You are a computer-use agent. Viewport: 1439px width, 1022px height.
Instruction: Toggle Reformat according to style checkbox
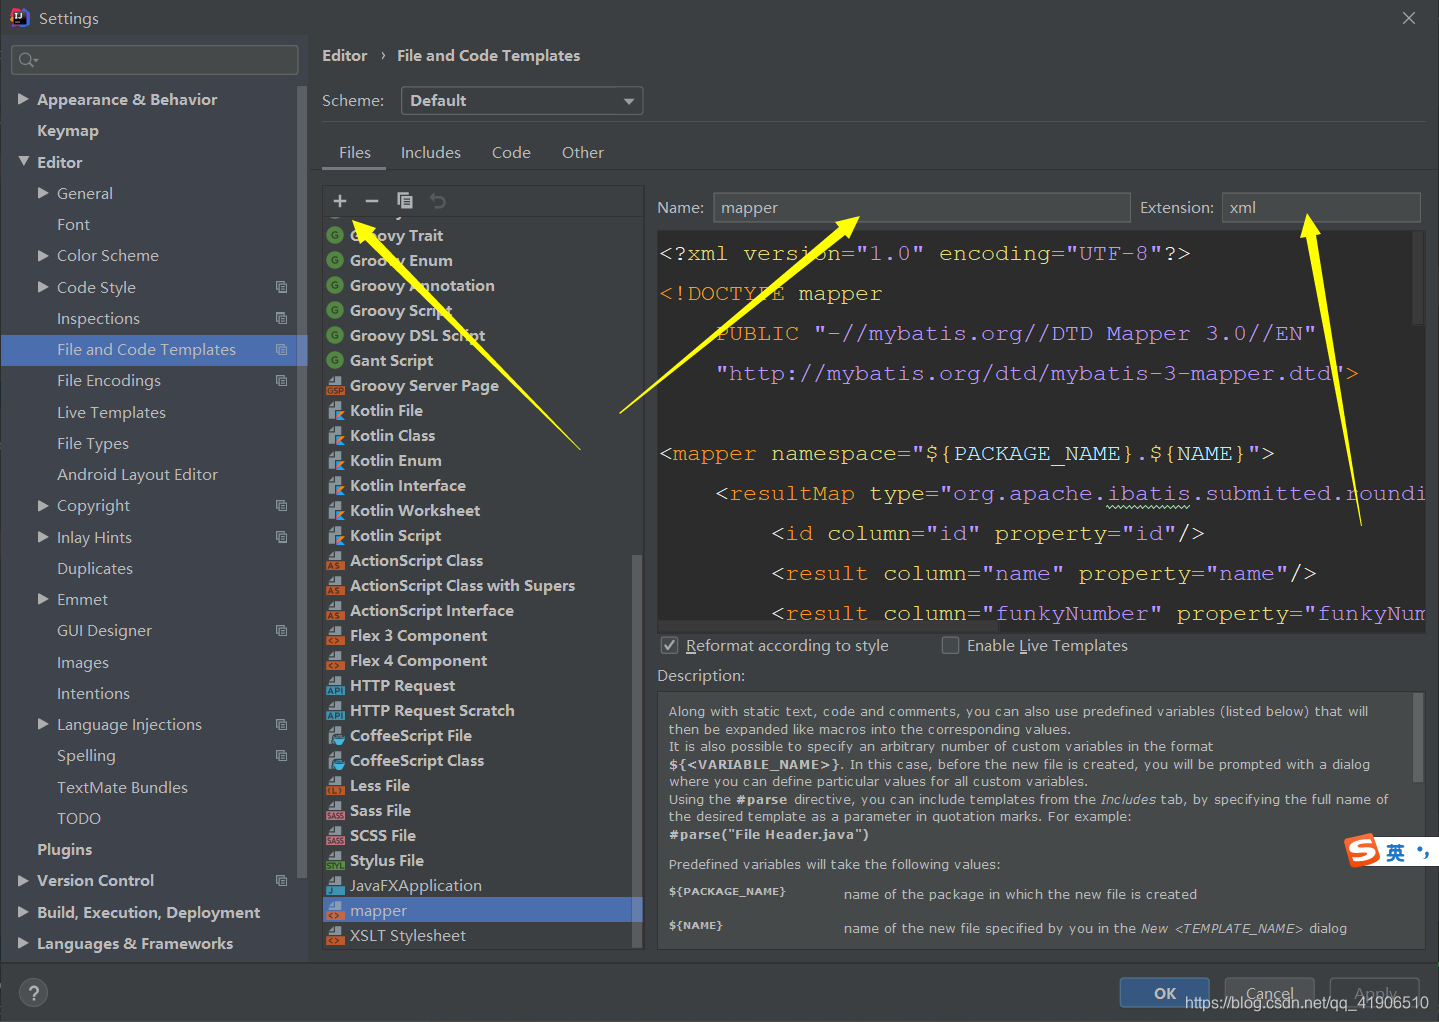coord(669,646)
